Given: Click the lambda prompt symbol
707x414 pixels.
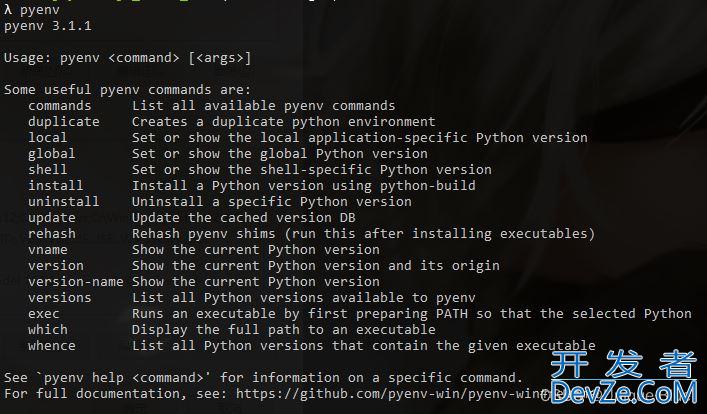Looking at the screenshot, I should (8, 9).
